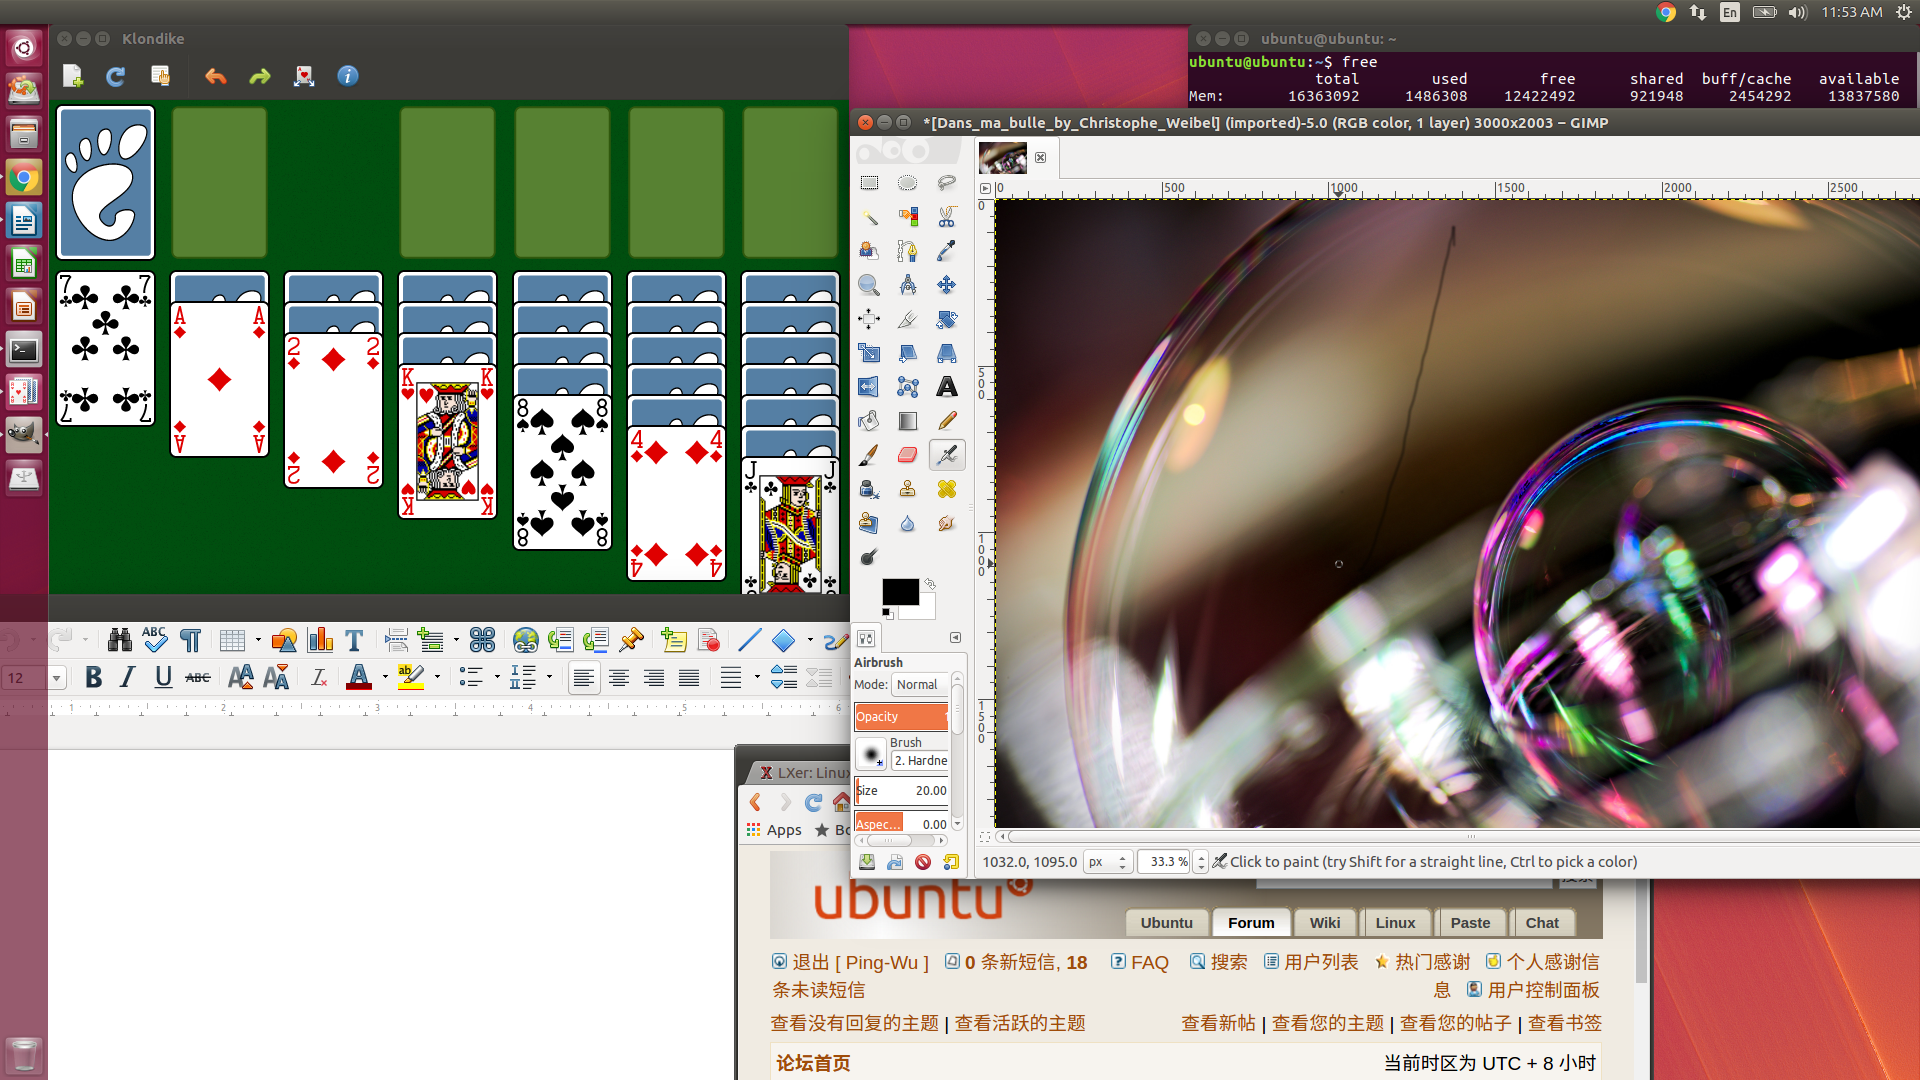Image resolution: width=1920 pixels, height=1080 pixels.
Task: Open the px units dropdown in GIMP
Action: (x=1109, y=862)
